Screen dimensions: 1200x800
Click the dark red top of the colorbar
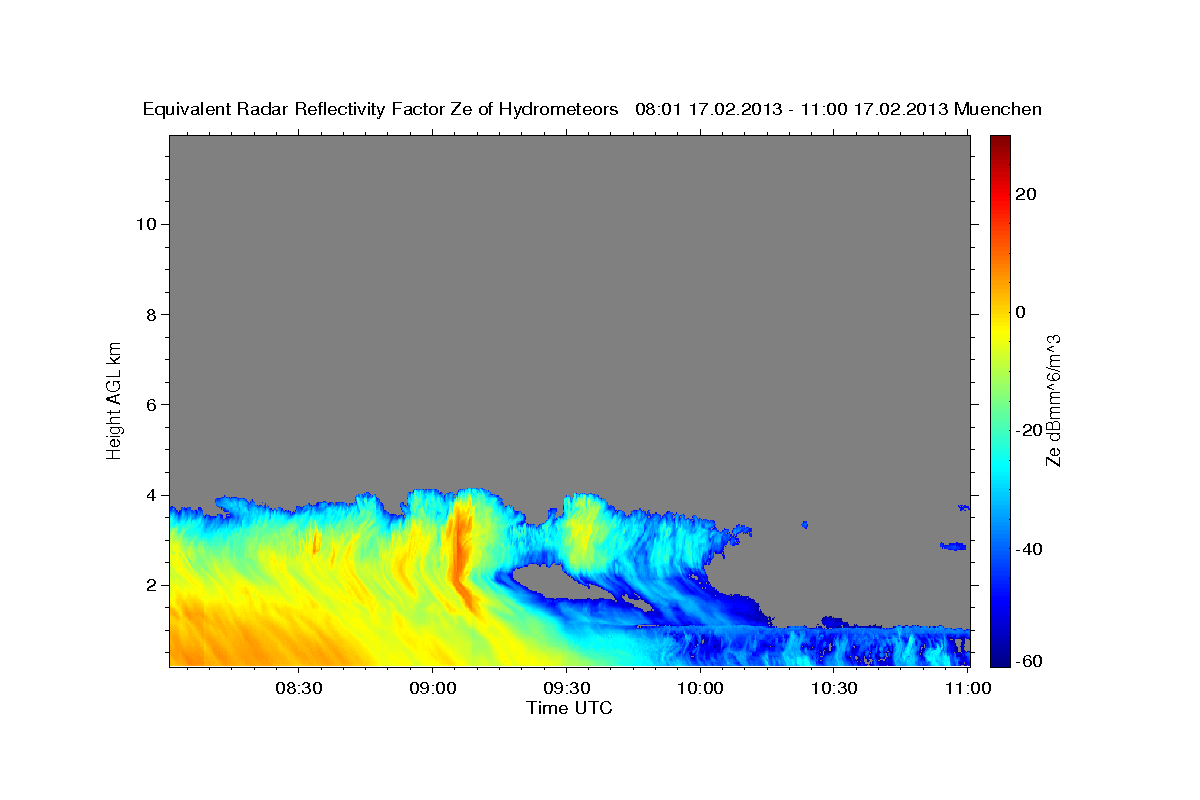point(999,144)
